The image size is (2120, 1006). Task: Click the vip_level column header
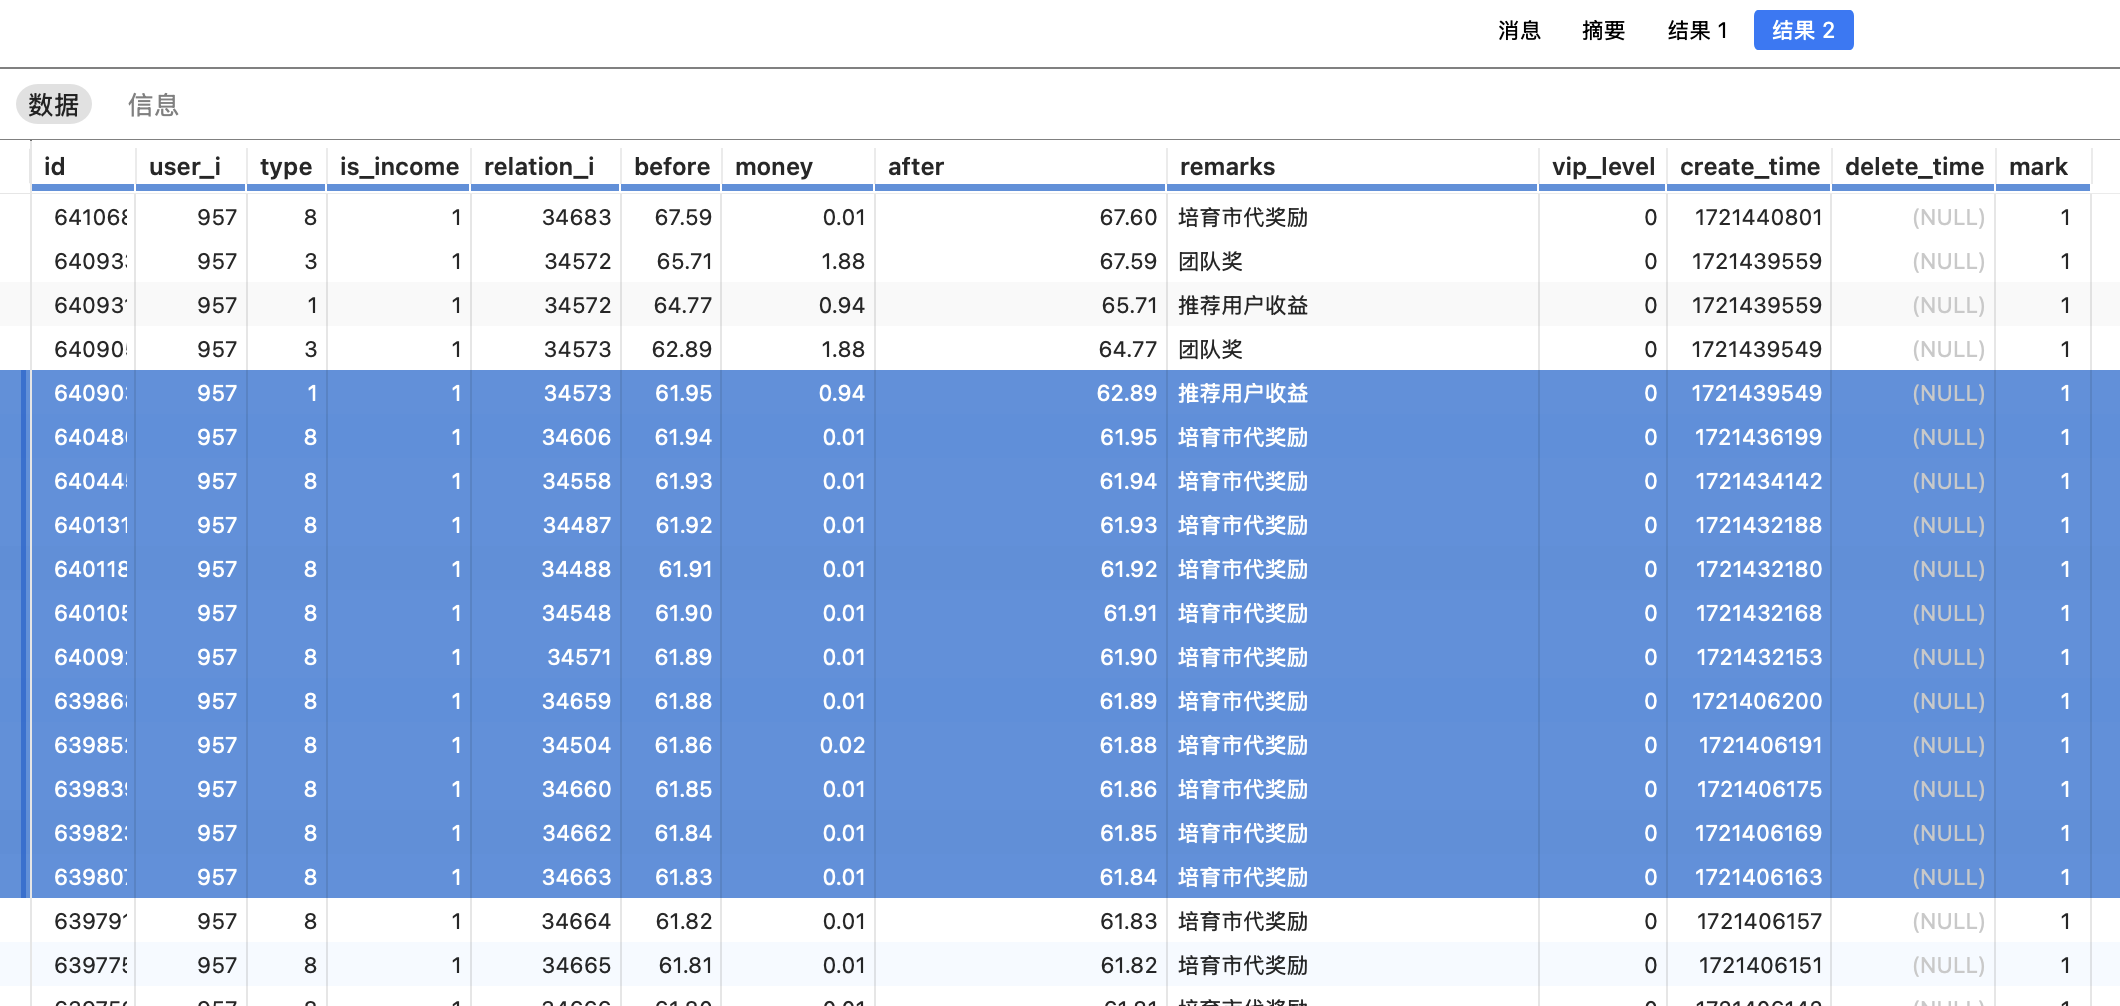click(1603, 167)
